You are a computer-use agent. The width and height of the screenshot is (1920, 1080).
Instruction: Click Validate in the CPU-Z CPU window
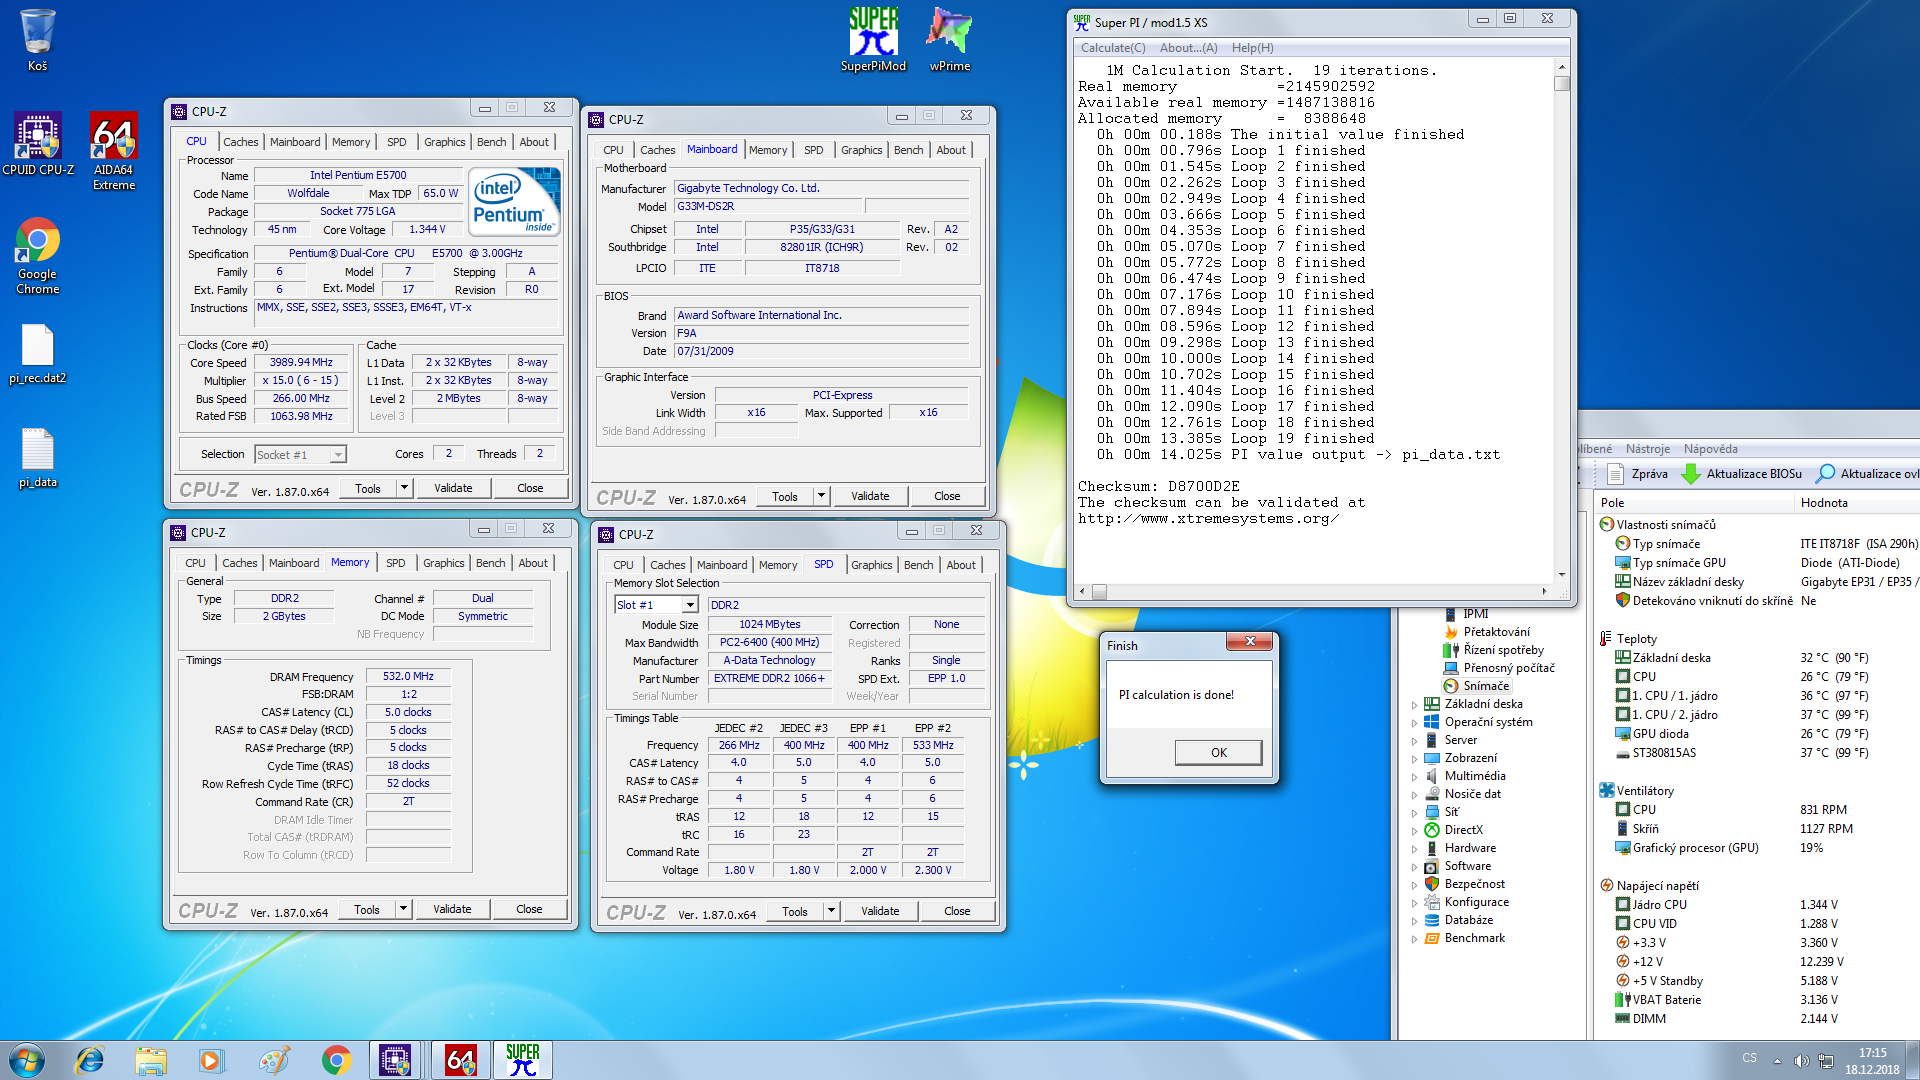point(453,488)
